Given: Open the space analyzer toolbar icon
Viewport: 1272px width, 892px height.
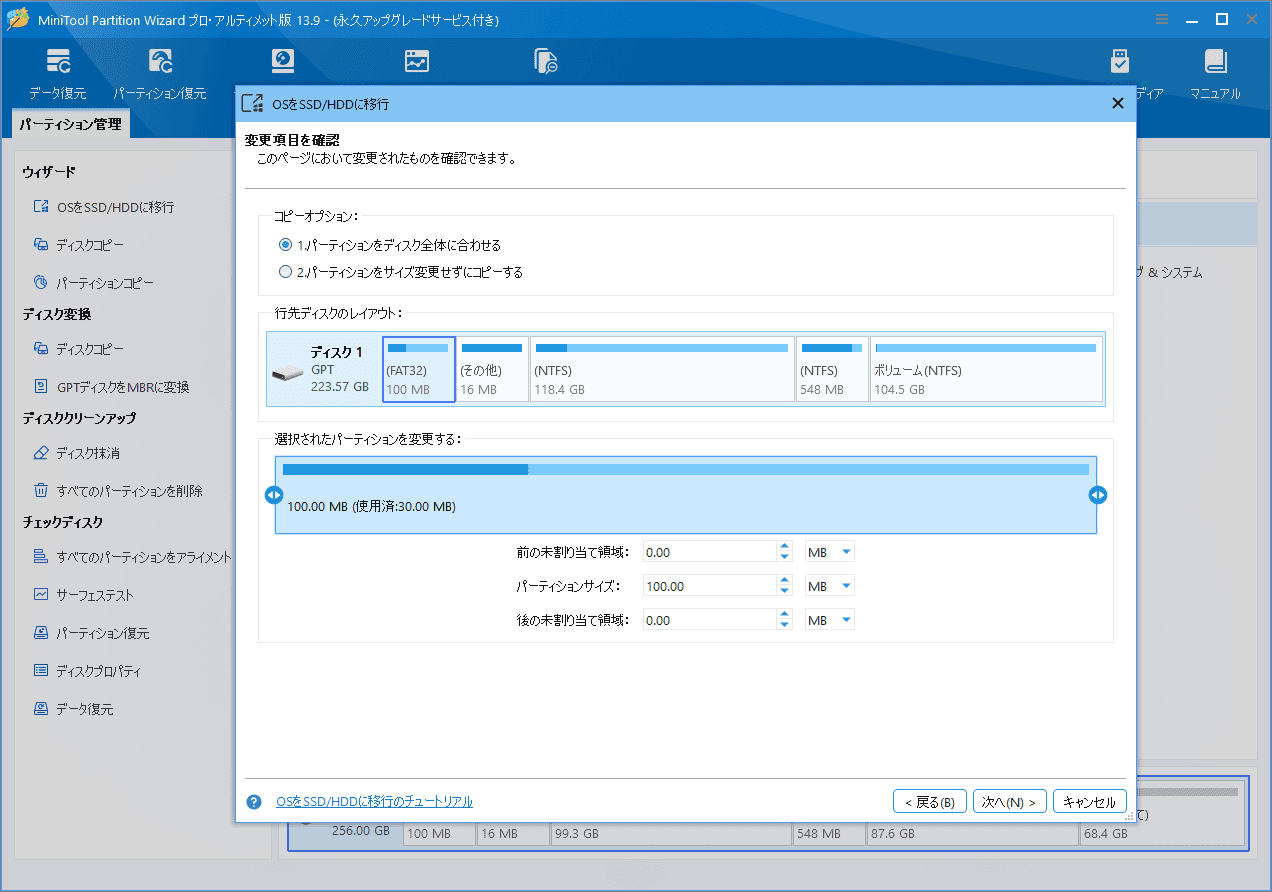Looking at the screenshot, I should (x=417, y=61).
